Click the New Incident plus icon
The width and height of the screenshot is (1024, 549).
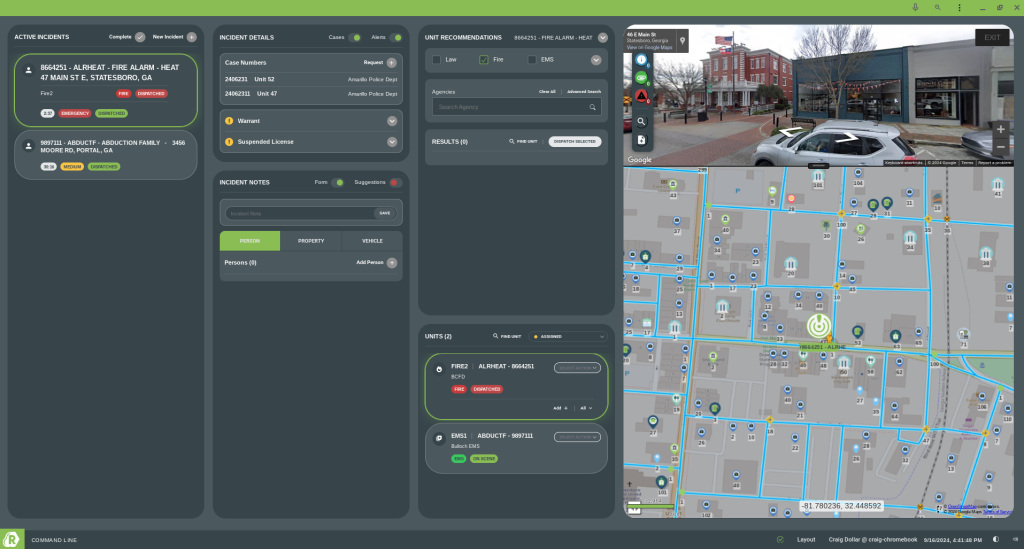pyautogui.click(x=191, y=37)
